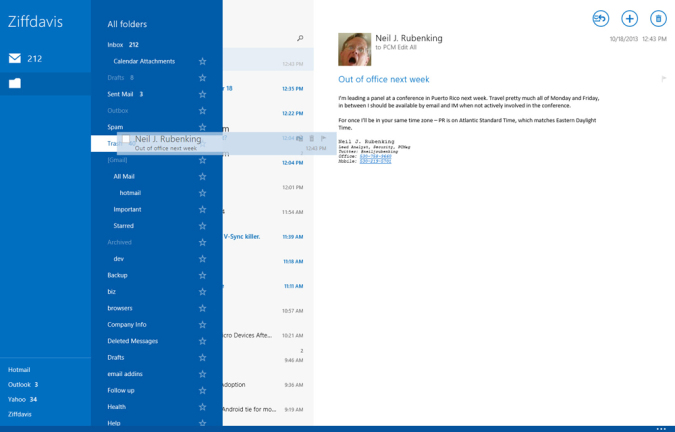
Task: Open the Sent Mail folder
Action: coord(125,94)
